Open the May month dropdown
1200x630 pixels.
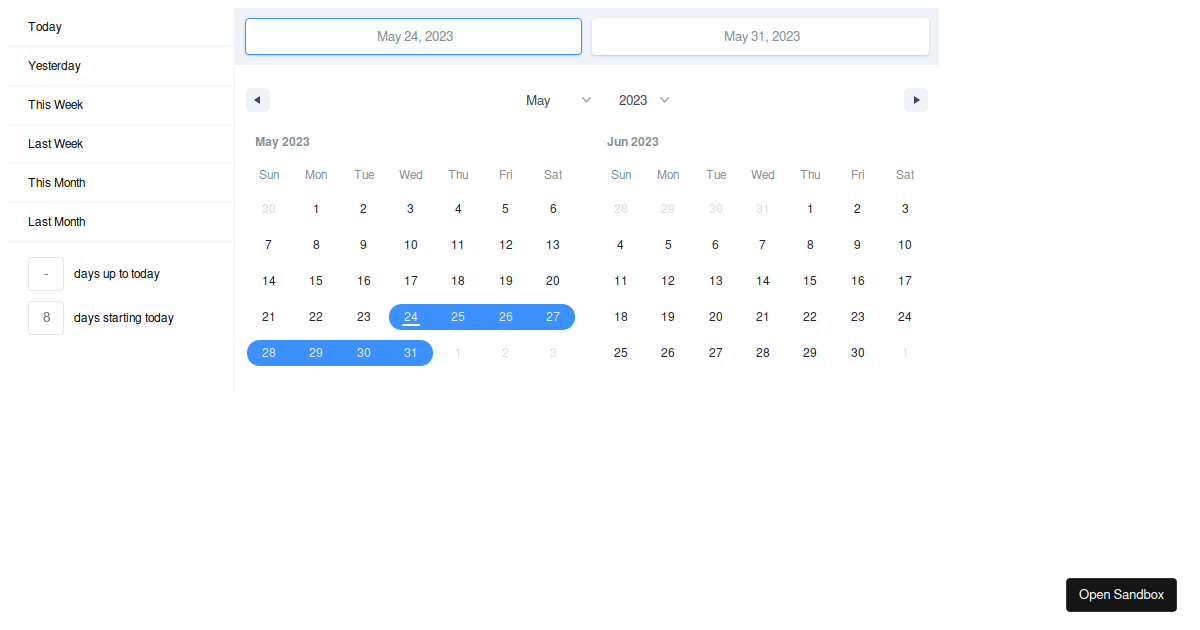click(558, 100)
